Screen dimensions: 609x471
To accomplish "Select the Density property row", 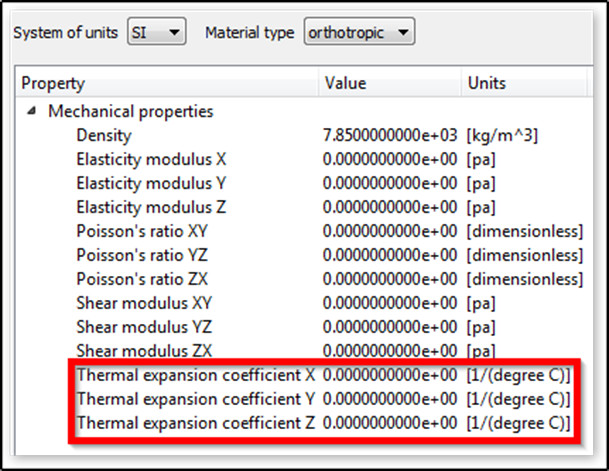I will click(104, 135).
